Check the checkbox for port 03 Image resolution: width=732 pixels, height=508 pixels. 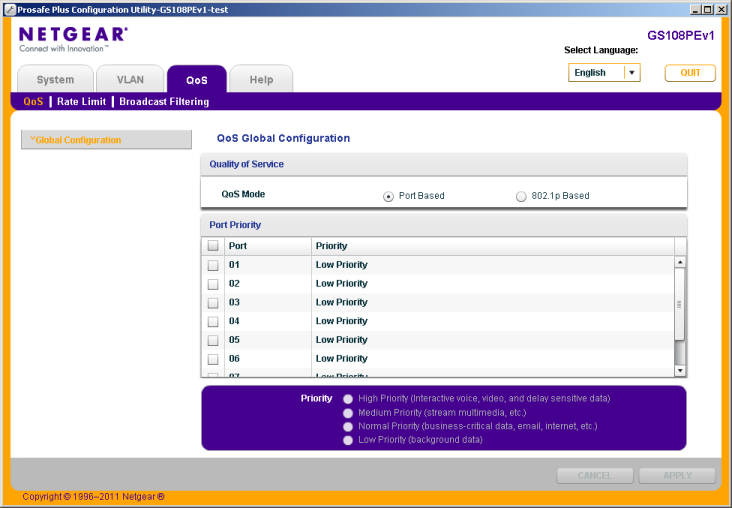[213, 303]
